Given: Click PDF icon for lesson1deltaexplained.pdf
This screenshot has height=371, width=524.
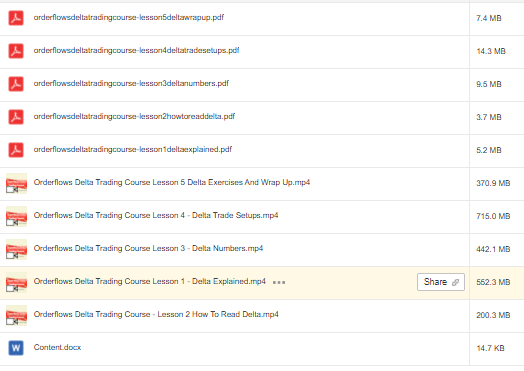Looking at the screenshot, I should click(16, 150).
